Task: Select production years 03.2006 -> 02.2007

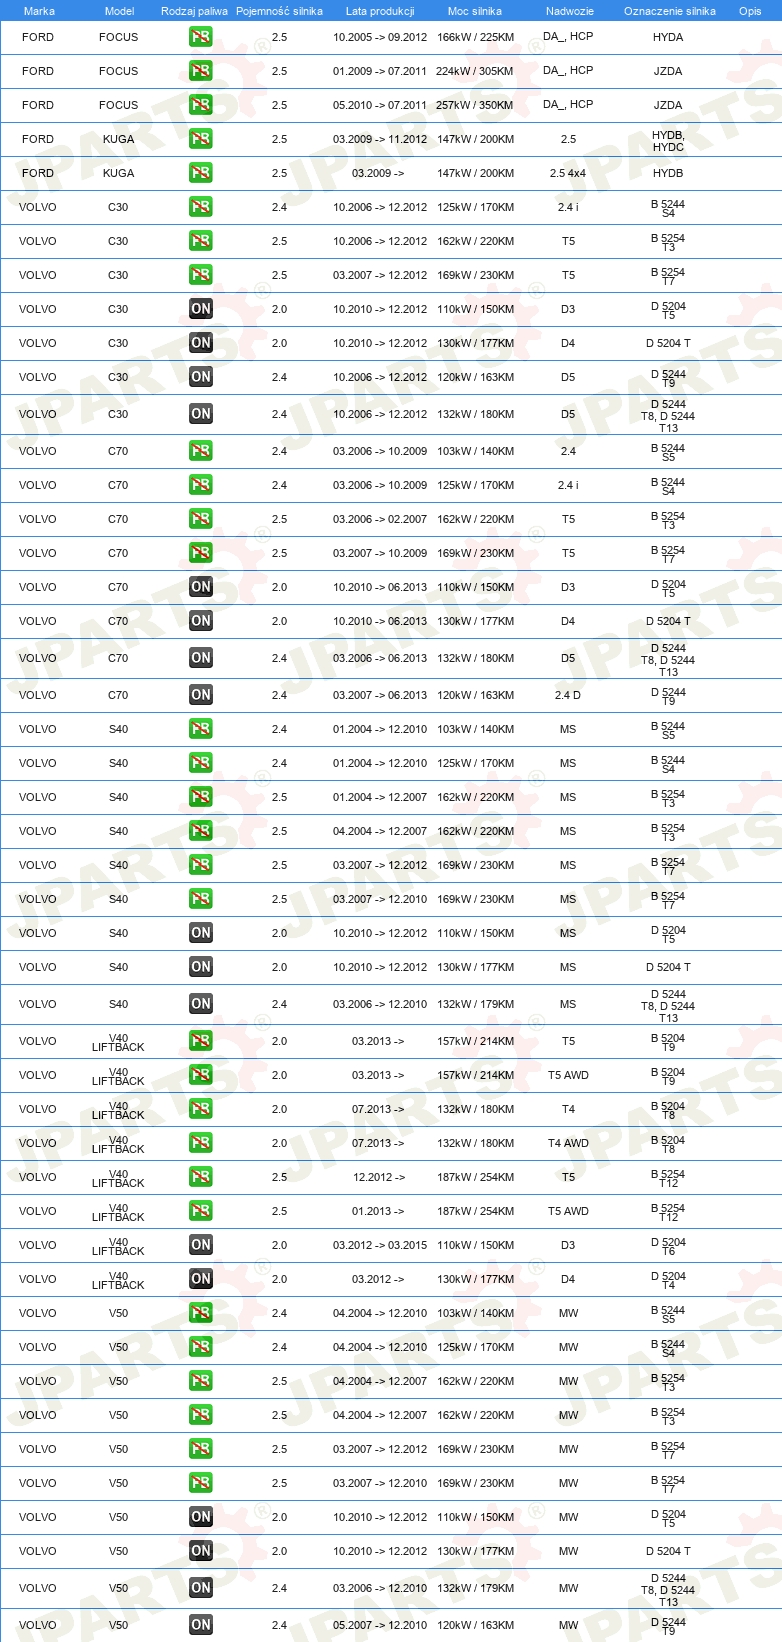Action: point(380,519)
